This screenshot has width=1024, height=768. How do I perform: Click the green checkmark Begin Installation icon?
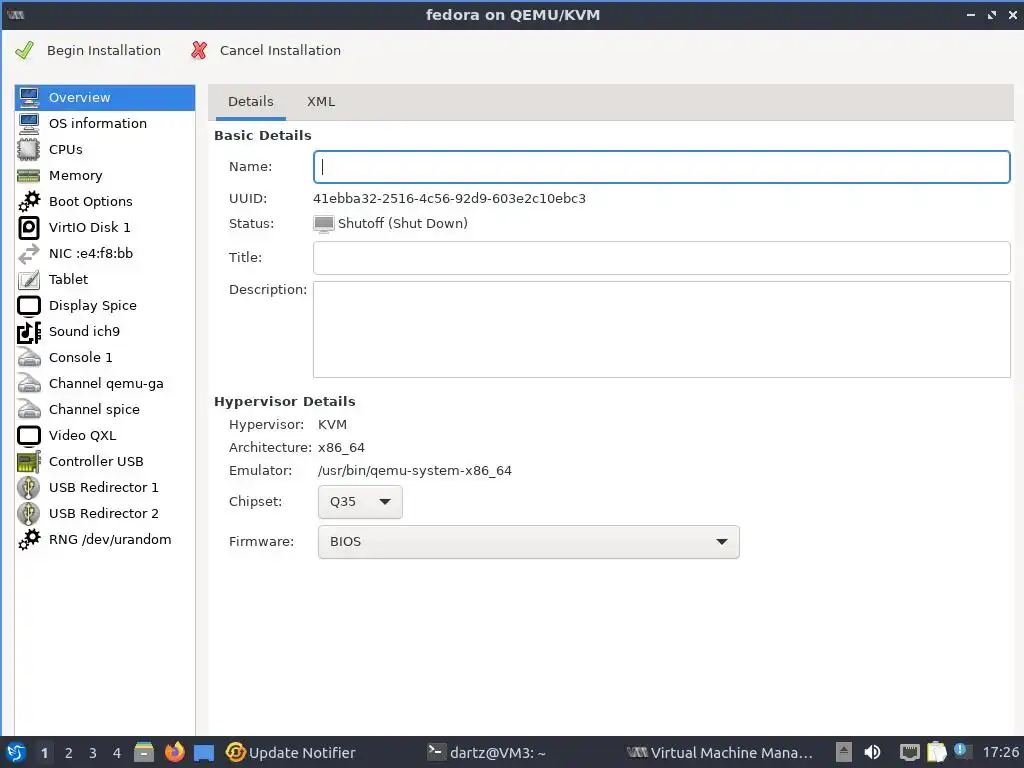click(24, 50)
